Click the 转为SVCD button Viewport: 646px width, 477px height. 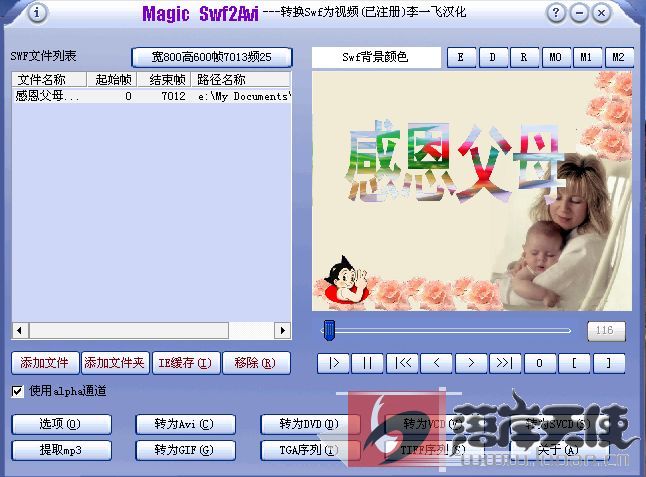559,424
